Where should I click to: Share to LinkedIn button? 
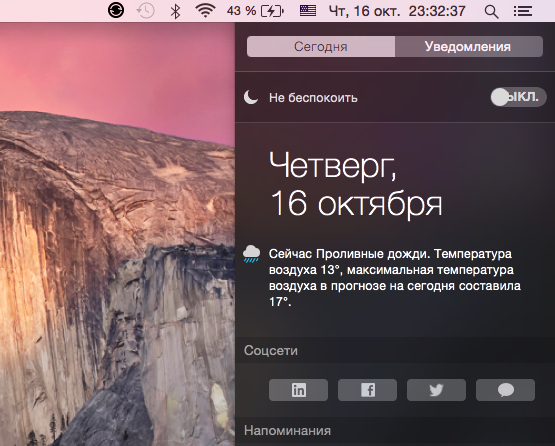298,390
